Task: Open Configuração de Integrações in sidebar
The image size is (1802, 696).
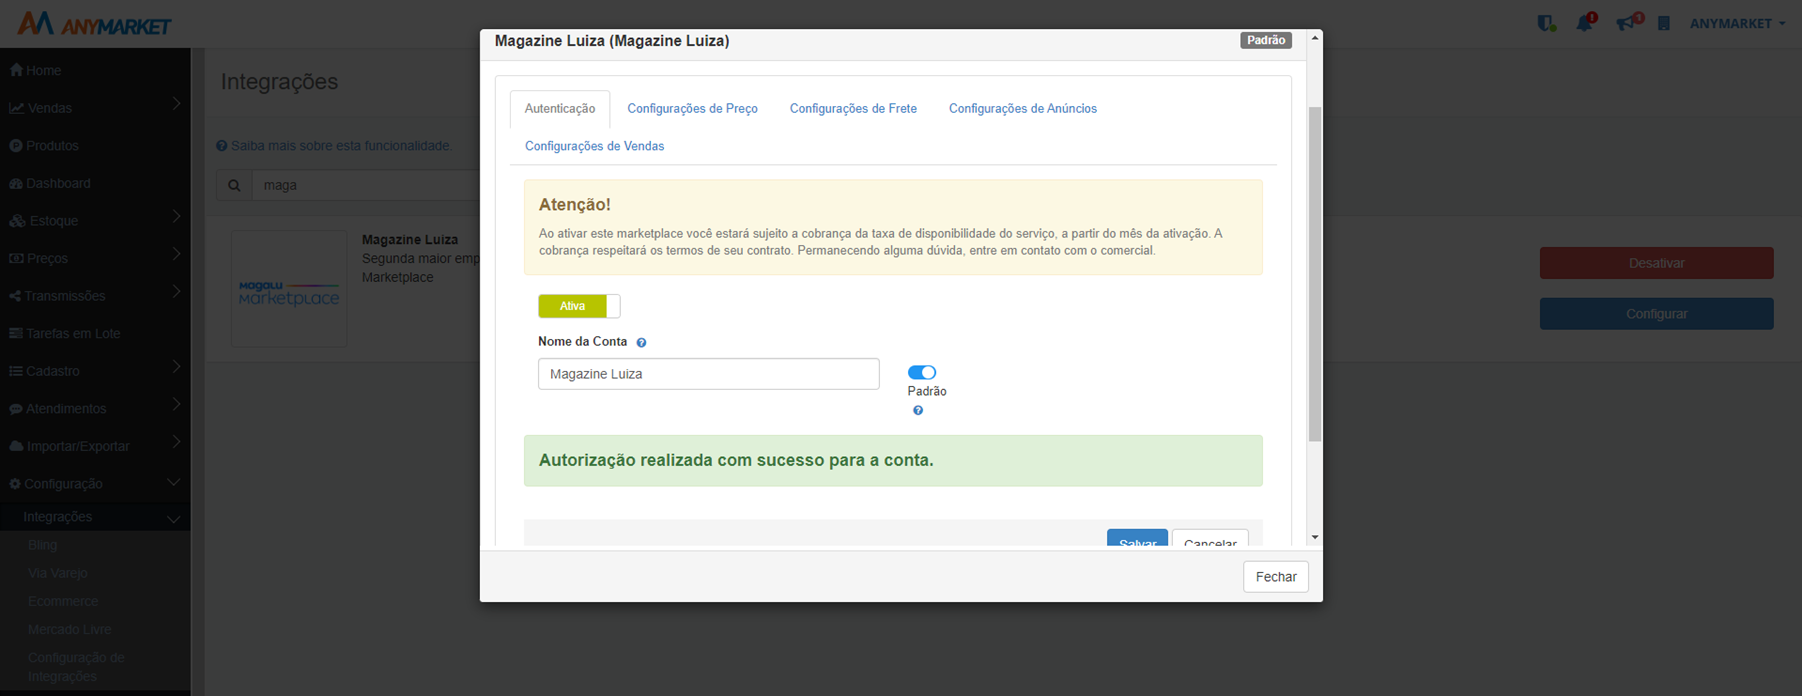Action: pos(76,667)
